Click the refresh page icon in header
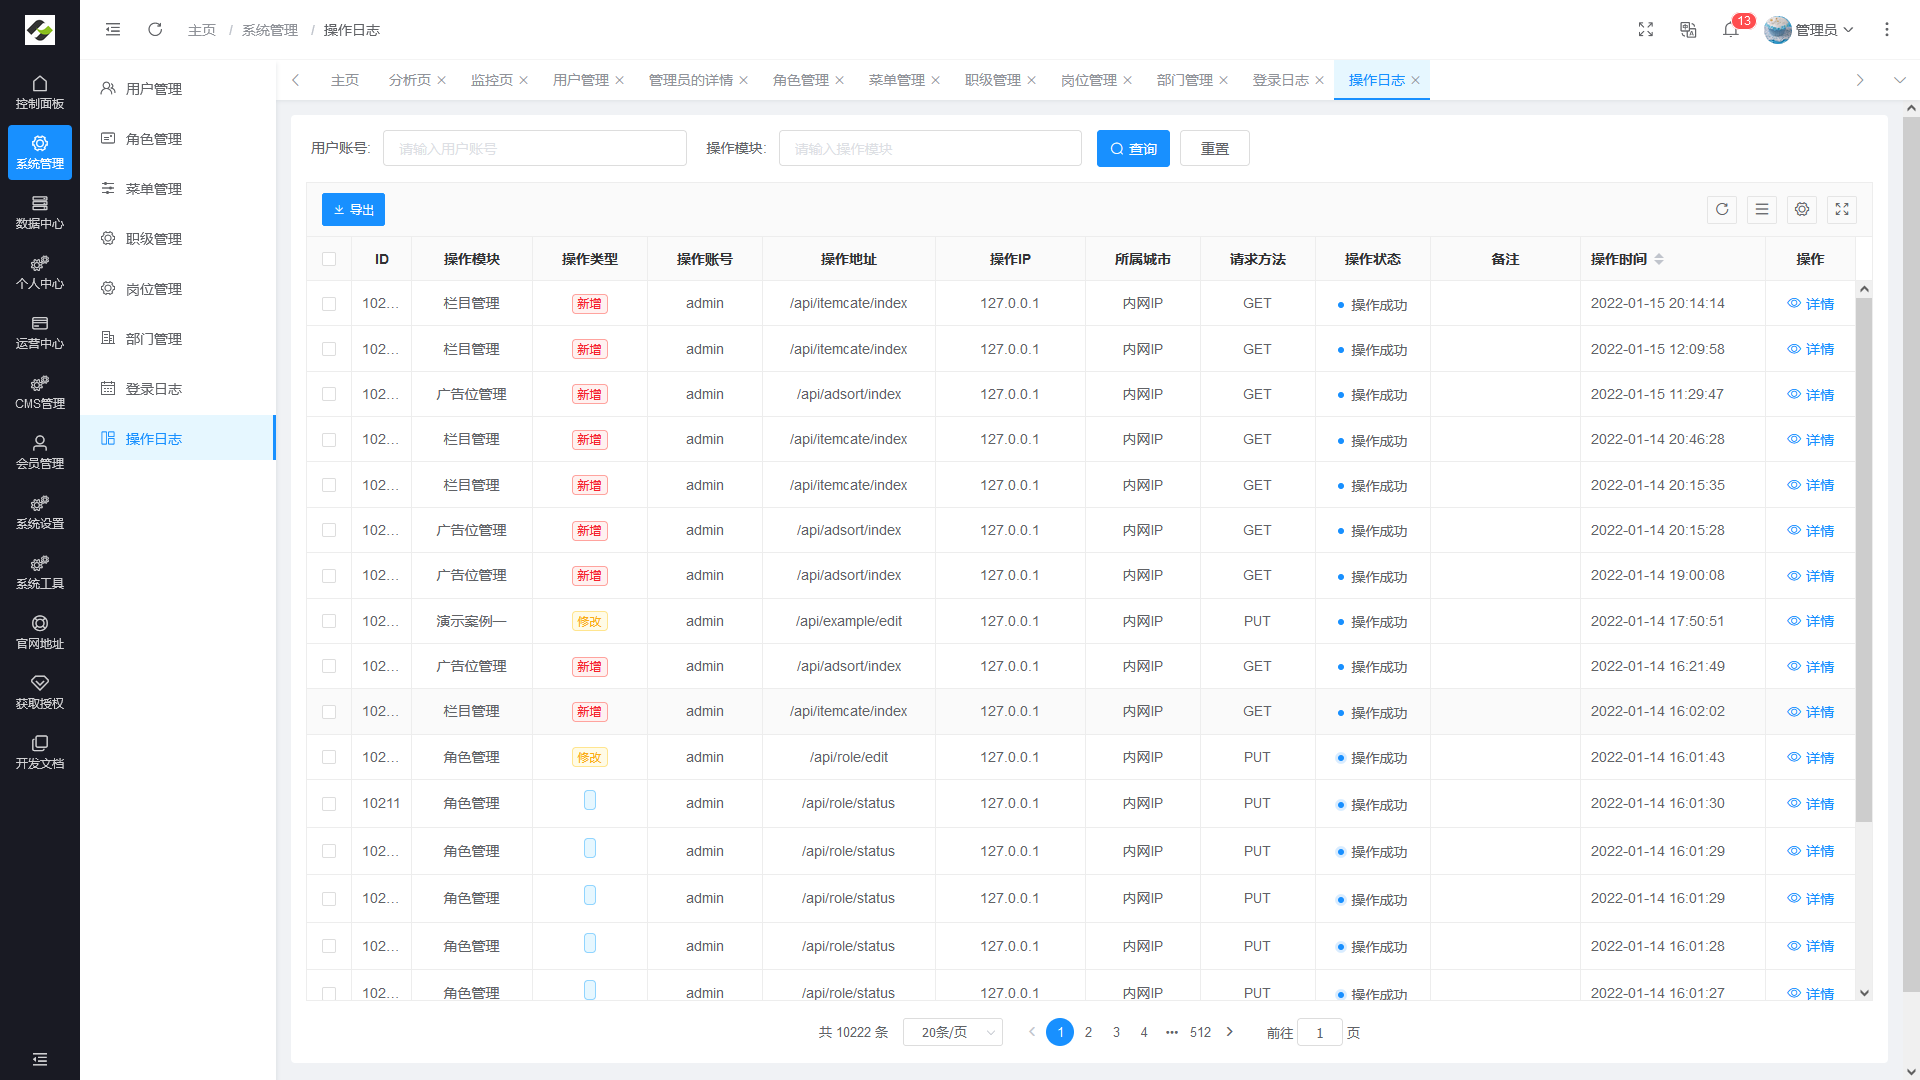Viewport: 1920px width, 1080px height. click(x=155, y=30)
